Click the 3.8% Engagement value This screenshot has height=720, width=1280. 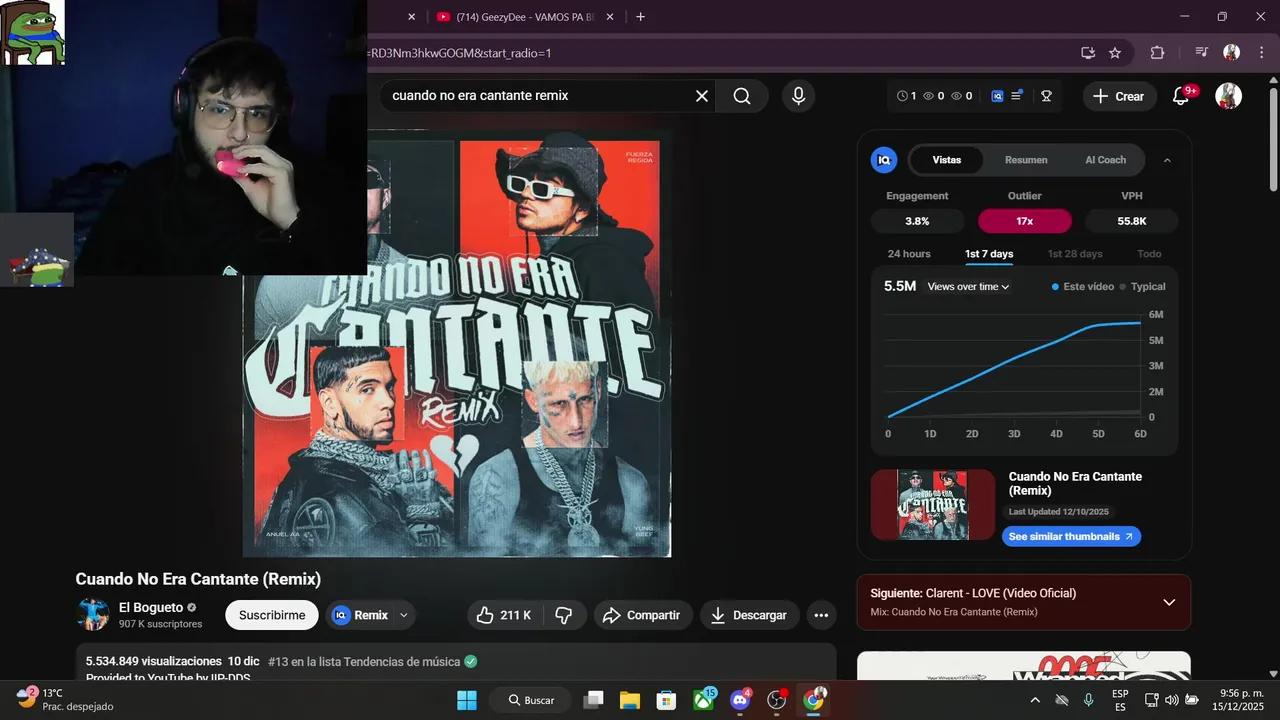tap(917, 221)
